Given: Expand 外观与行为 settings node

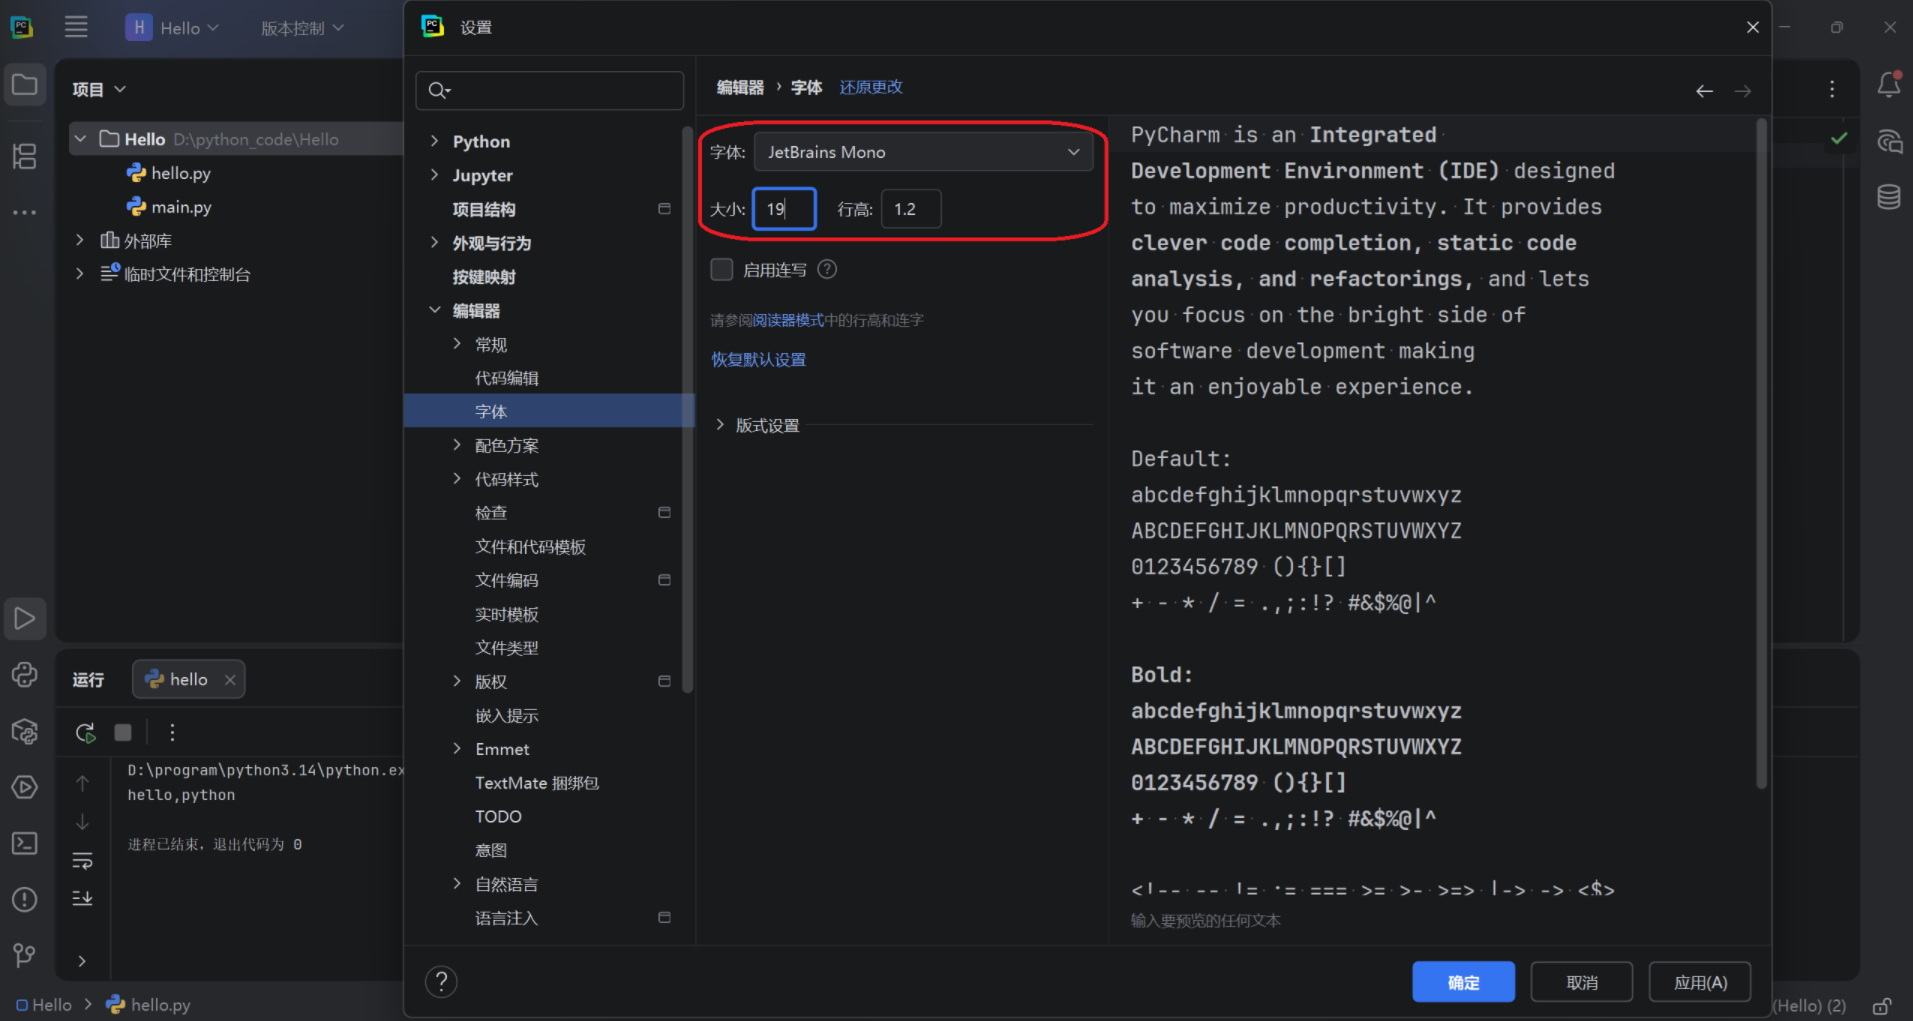Looking at the screenshot, I should (434, 242).
